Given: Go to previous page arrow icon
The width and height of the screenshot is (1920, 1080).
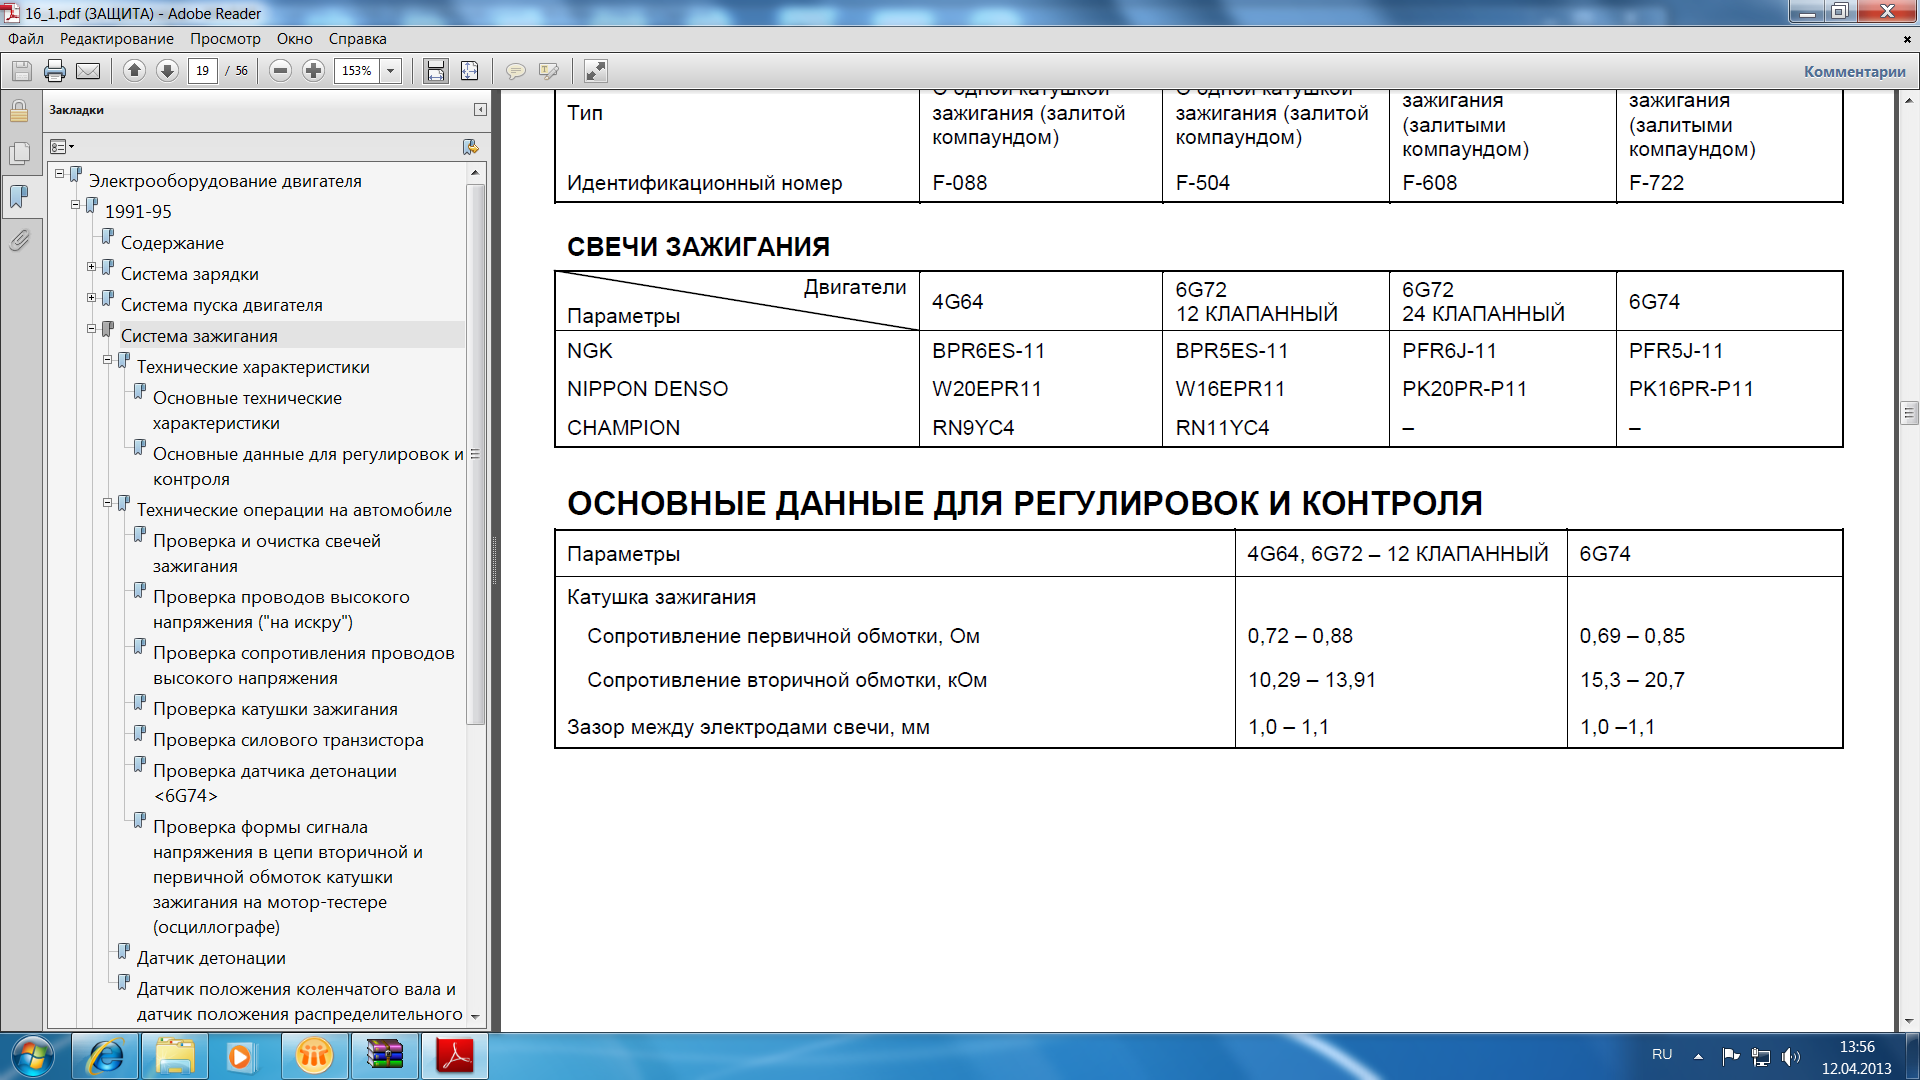Looking at the screenshot, I should pos(134,71).
